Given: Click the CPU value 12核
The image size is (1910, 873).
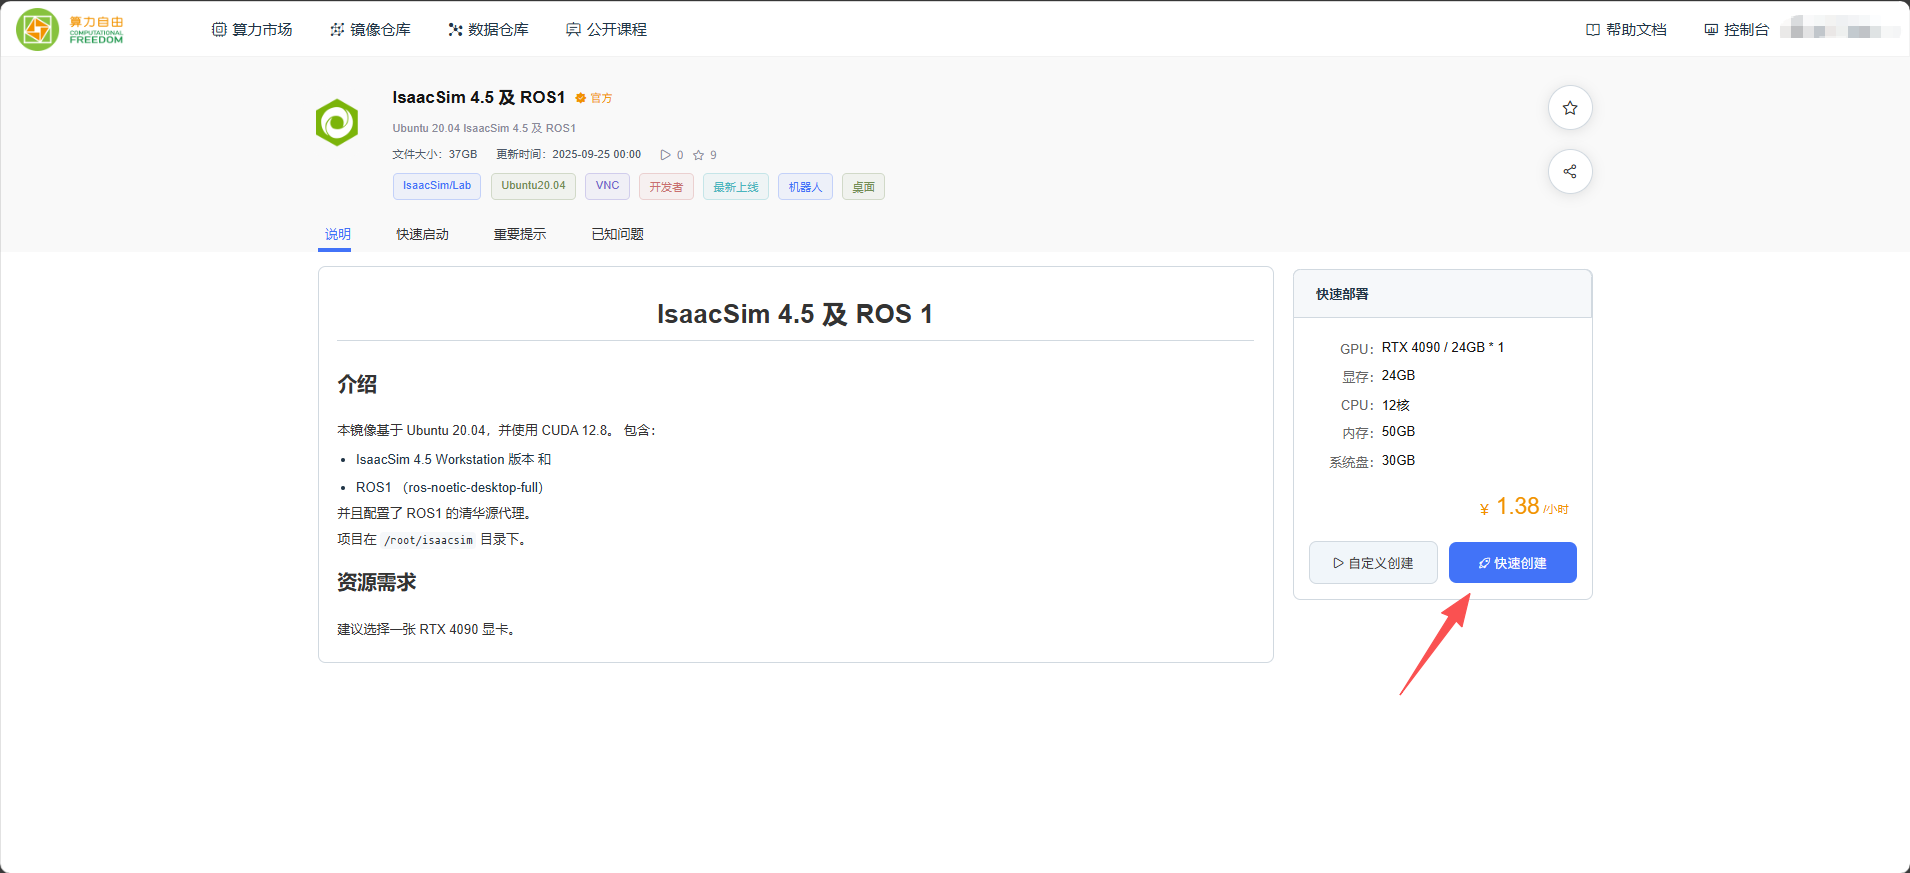Looking at the screenshot, I should point(1396,405).
